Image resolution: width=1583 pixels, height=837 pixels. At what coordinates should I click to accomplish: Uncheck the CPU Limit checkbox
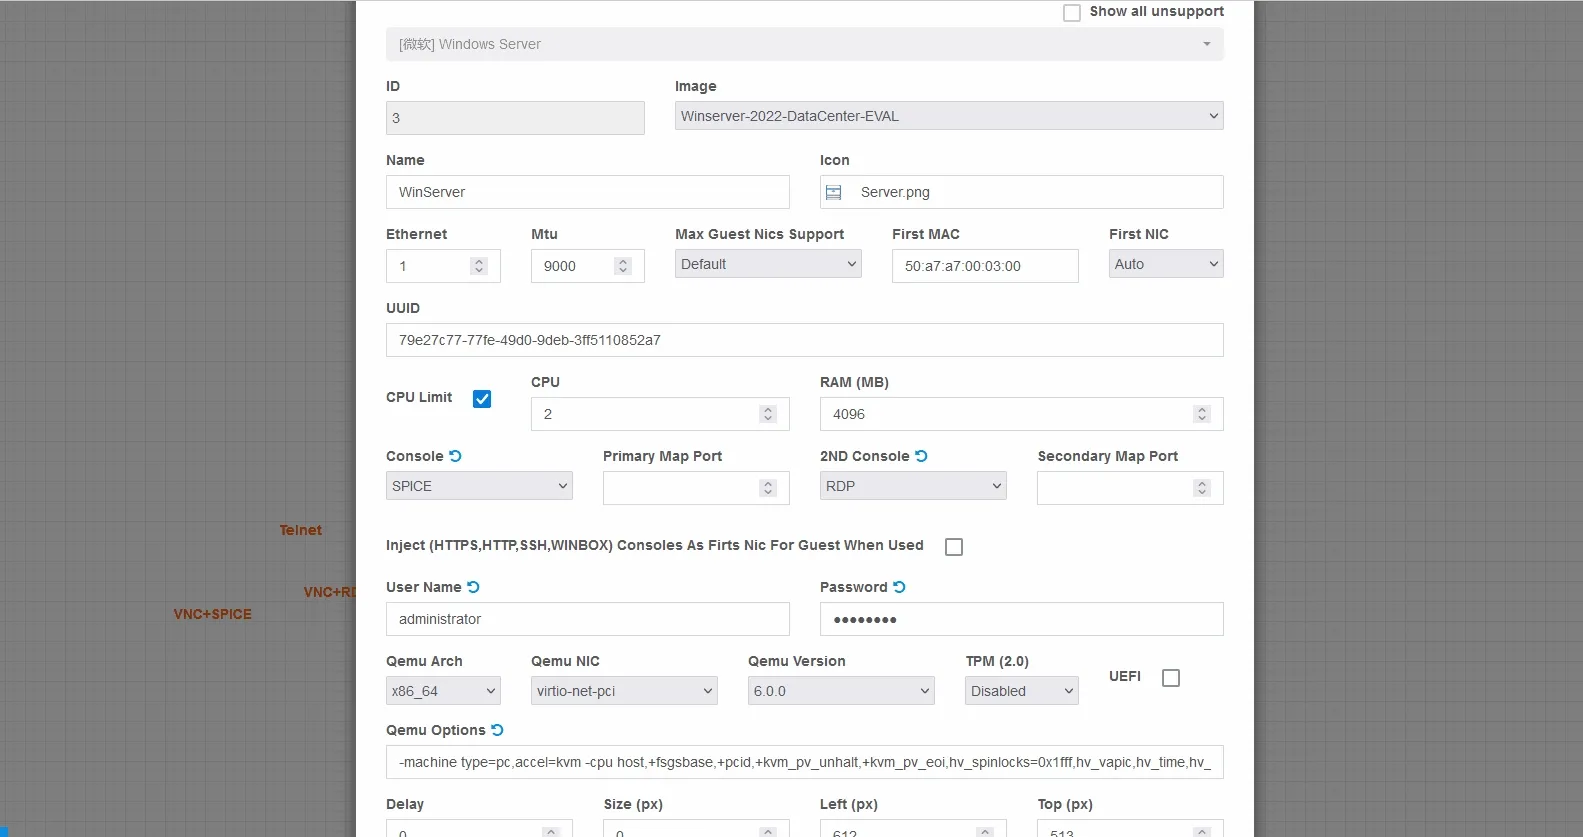(482, 399)
